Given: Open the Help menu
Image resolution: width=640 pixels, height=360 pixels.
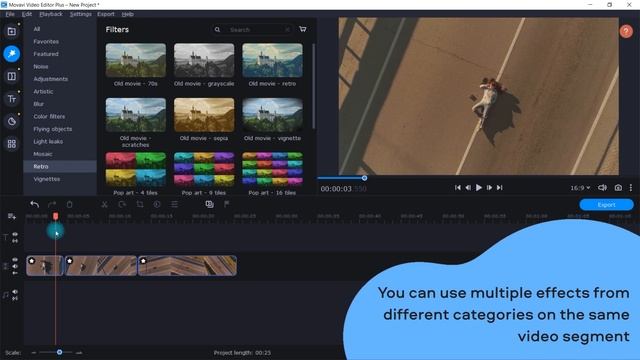Looking at the screenshot, I should (127, 14).
